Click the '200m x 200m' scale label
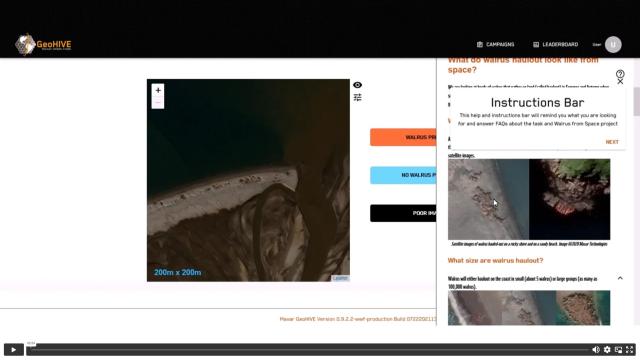This screenshot has width=640, height=360. point(178,272)
